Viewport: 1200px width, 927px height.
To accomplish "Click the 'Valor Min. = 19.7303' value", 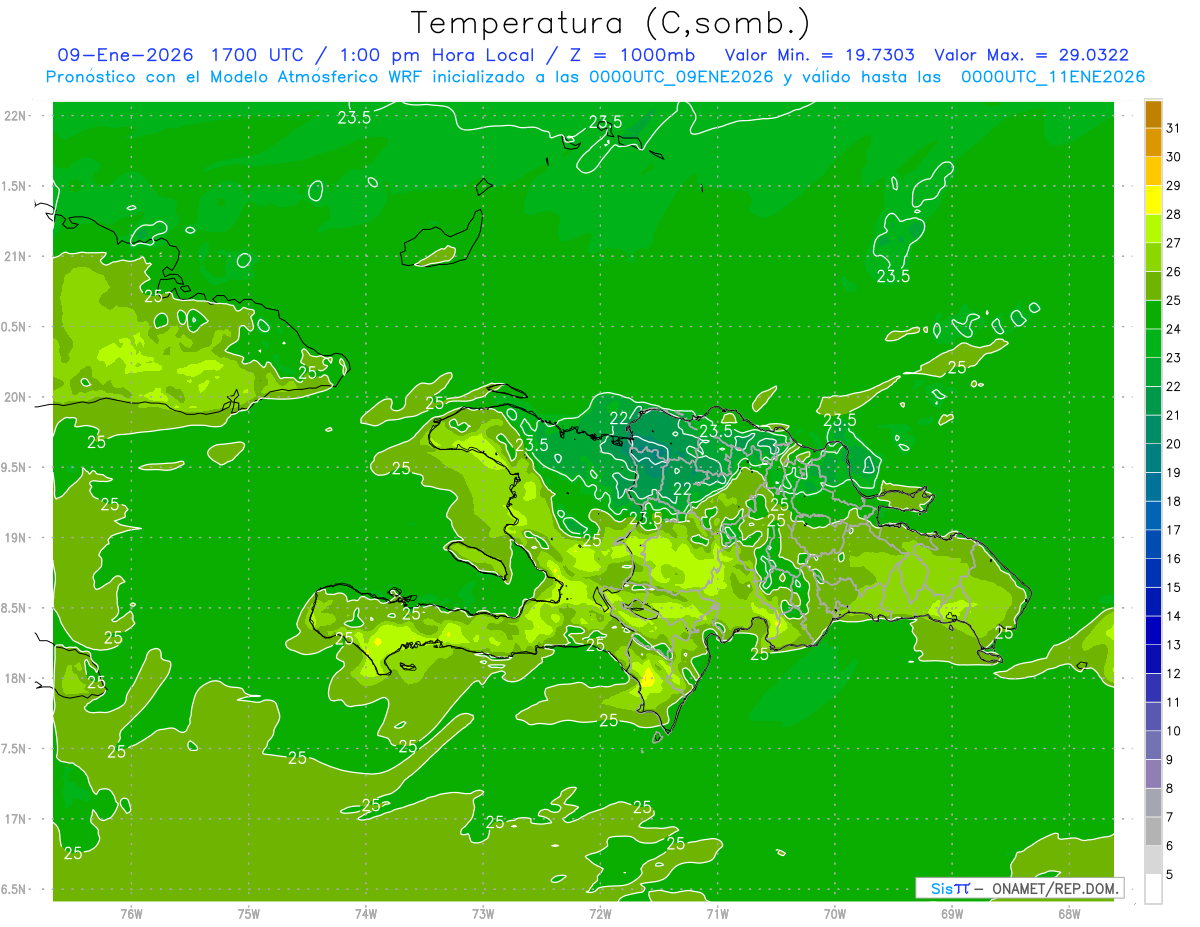I will tap(819, 55).
